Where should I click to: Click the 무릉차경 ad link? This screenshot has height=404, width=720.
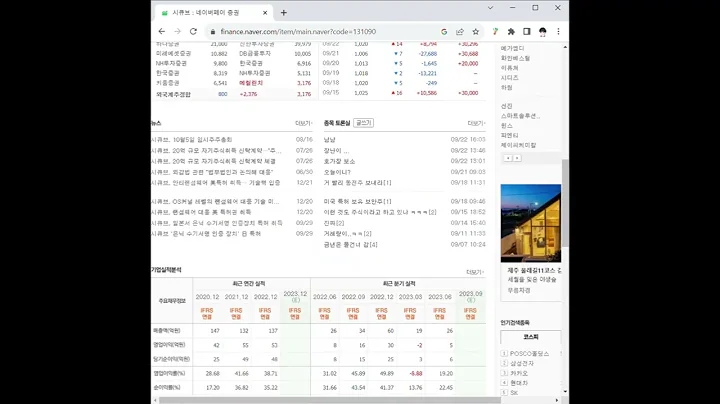519,291
